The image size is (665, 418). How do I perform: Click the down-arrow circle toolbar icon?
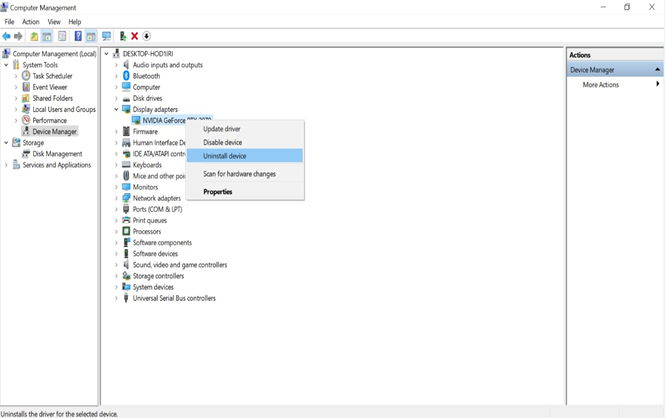click(147, 36)
